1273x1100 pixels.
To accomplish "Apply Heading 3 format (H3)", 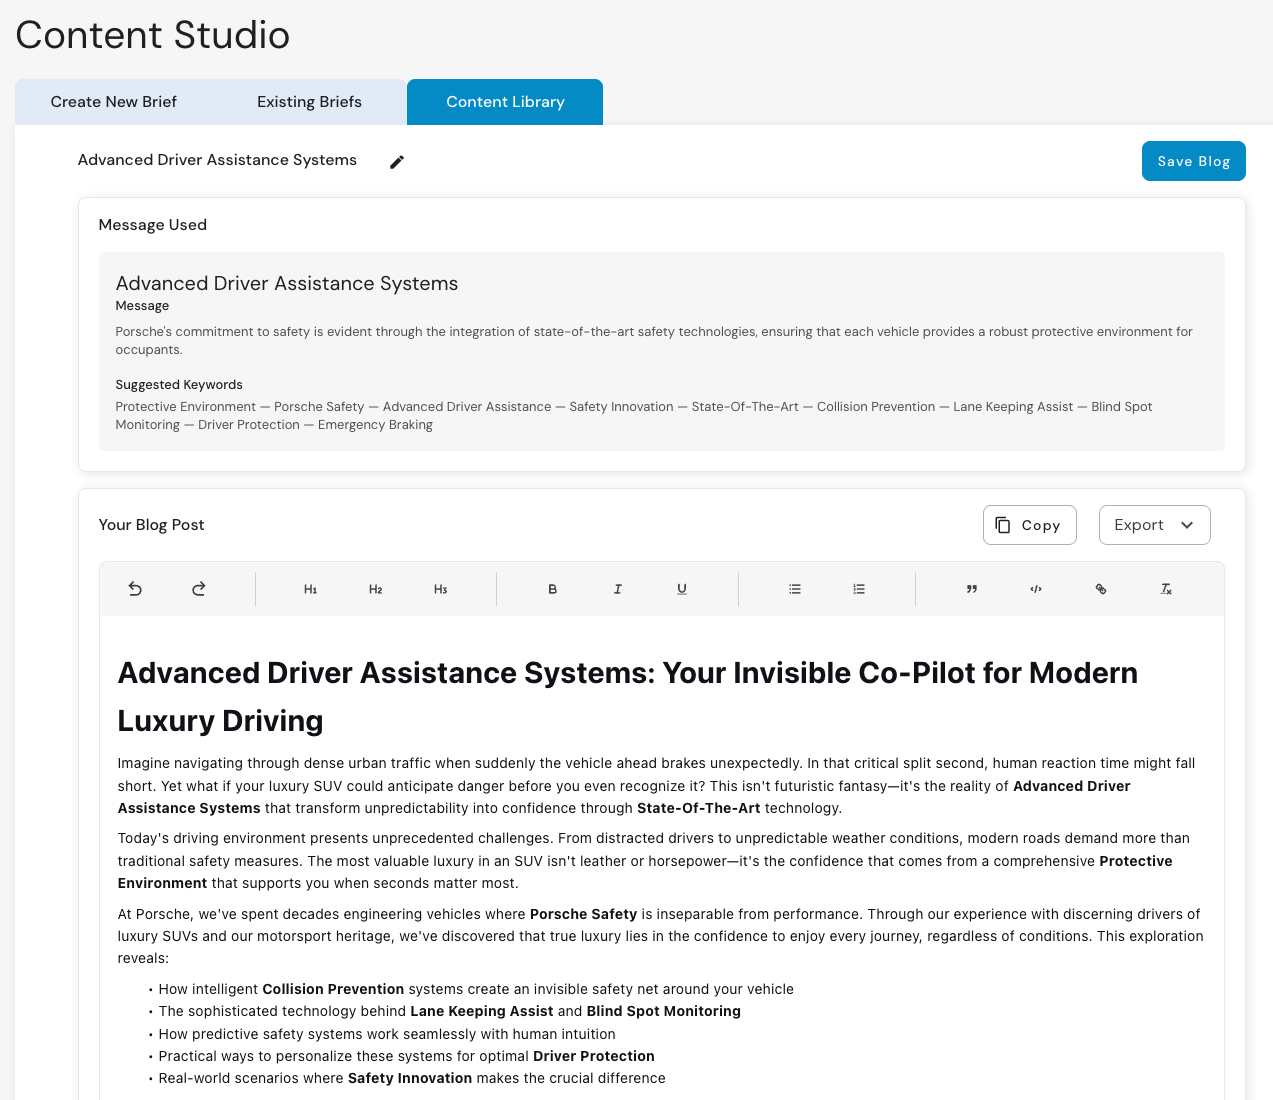I will tap(441, 589).
